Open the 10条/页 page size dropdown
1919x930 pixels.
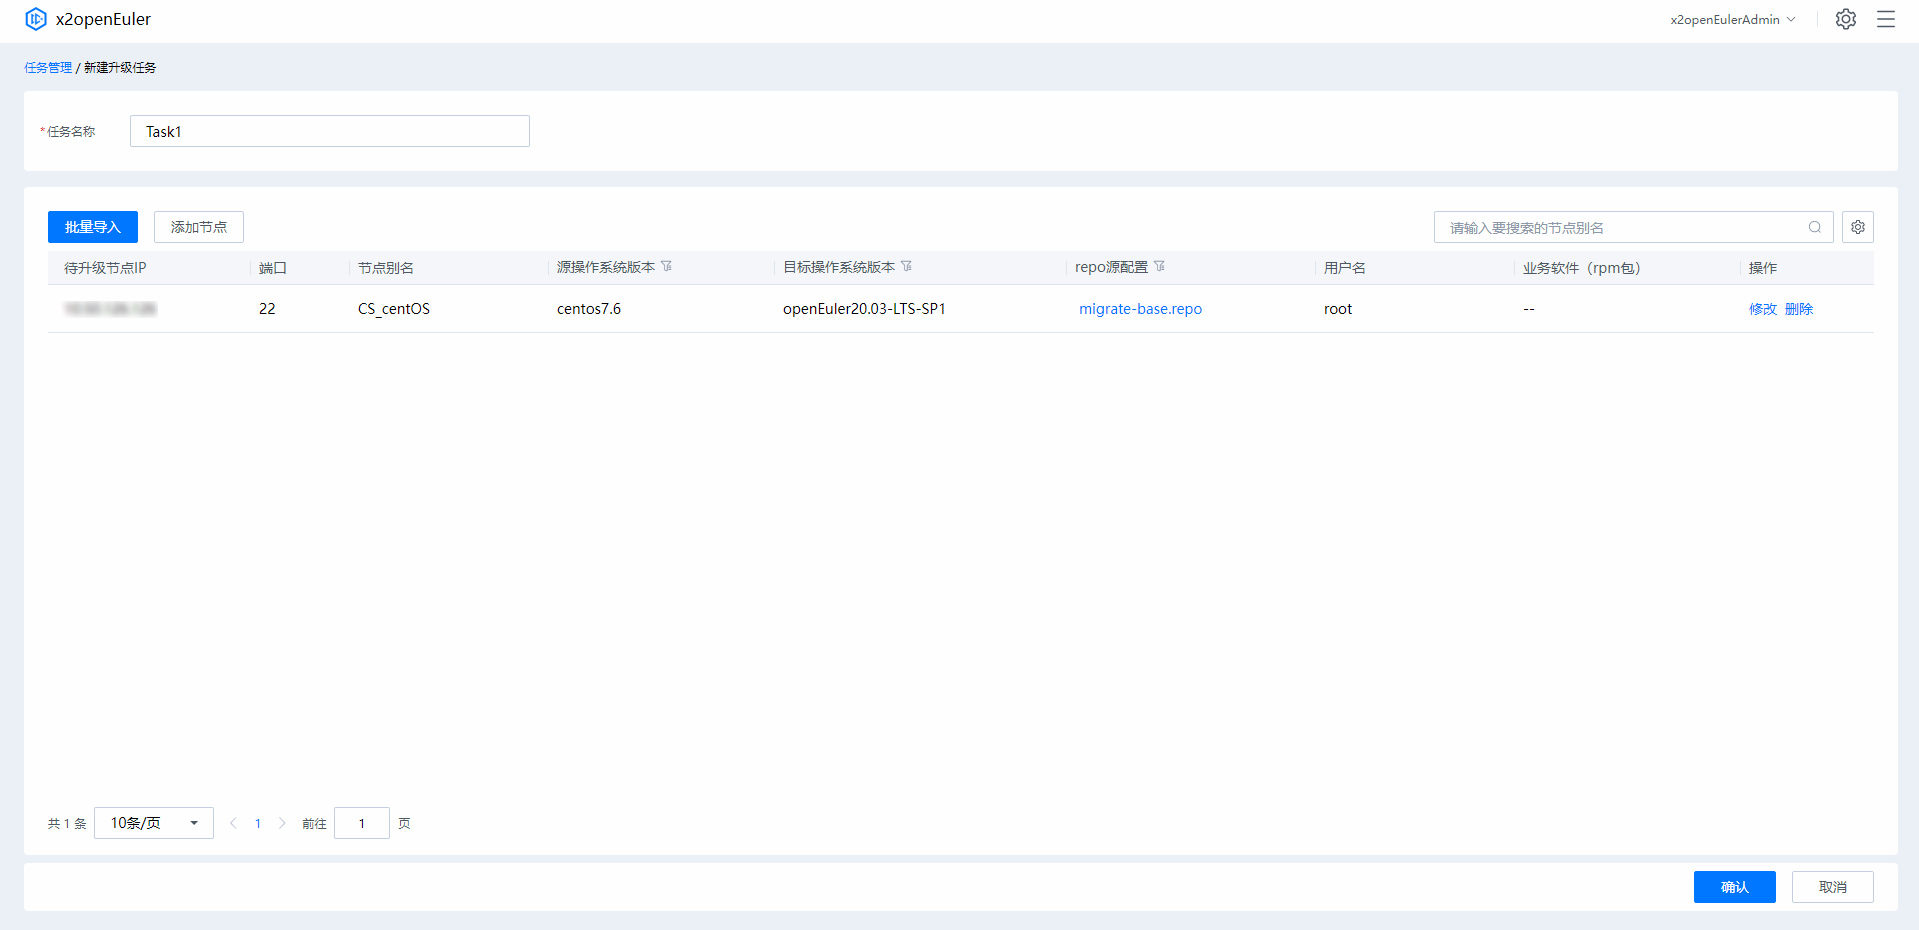coord(154,823)
